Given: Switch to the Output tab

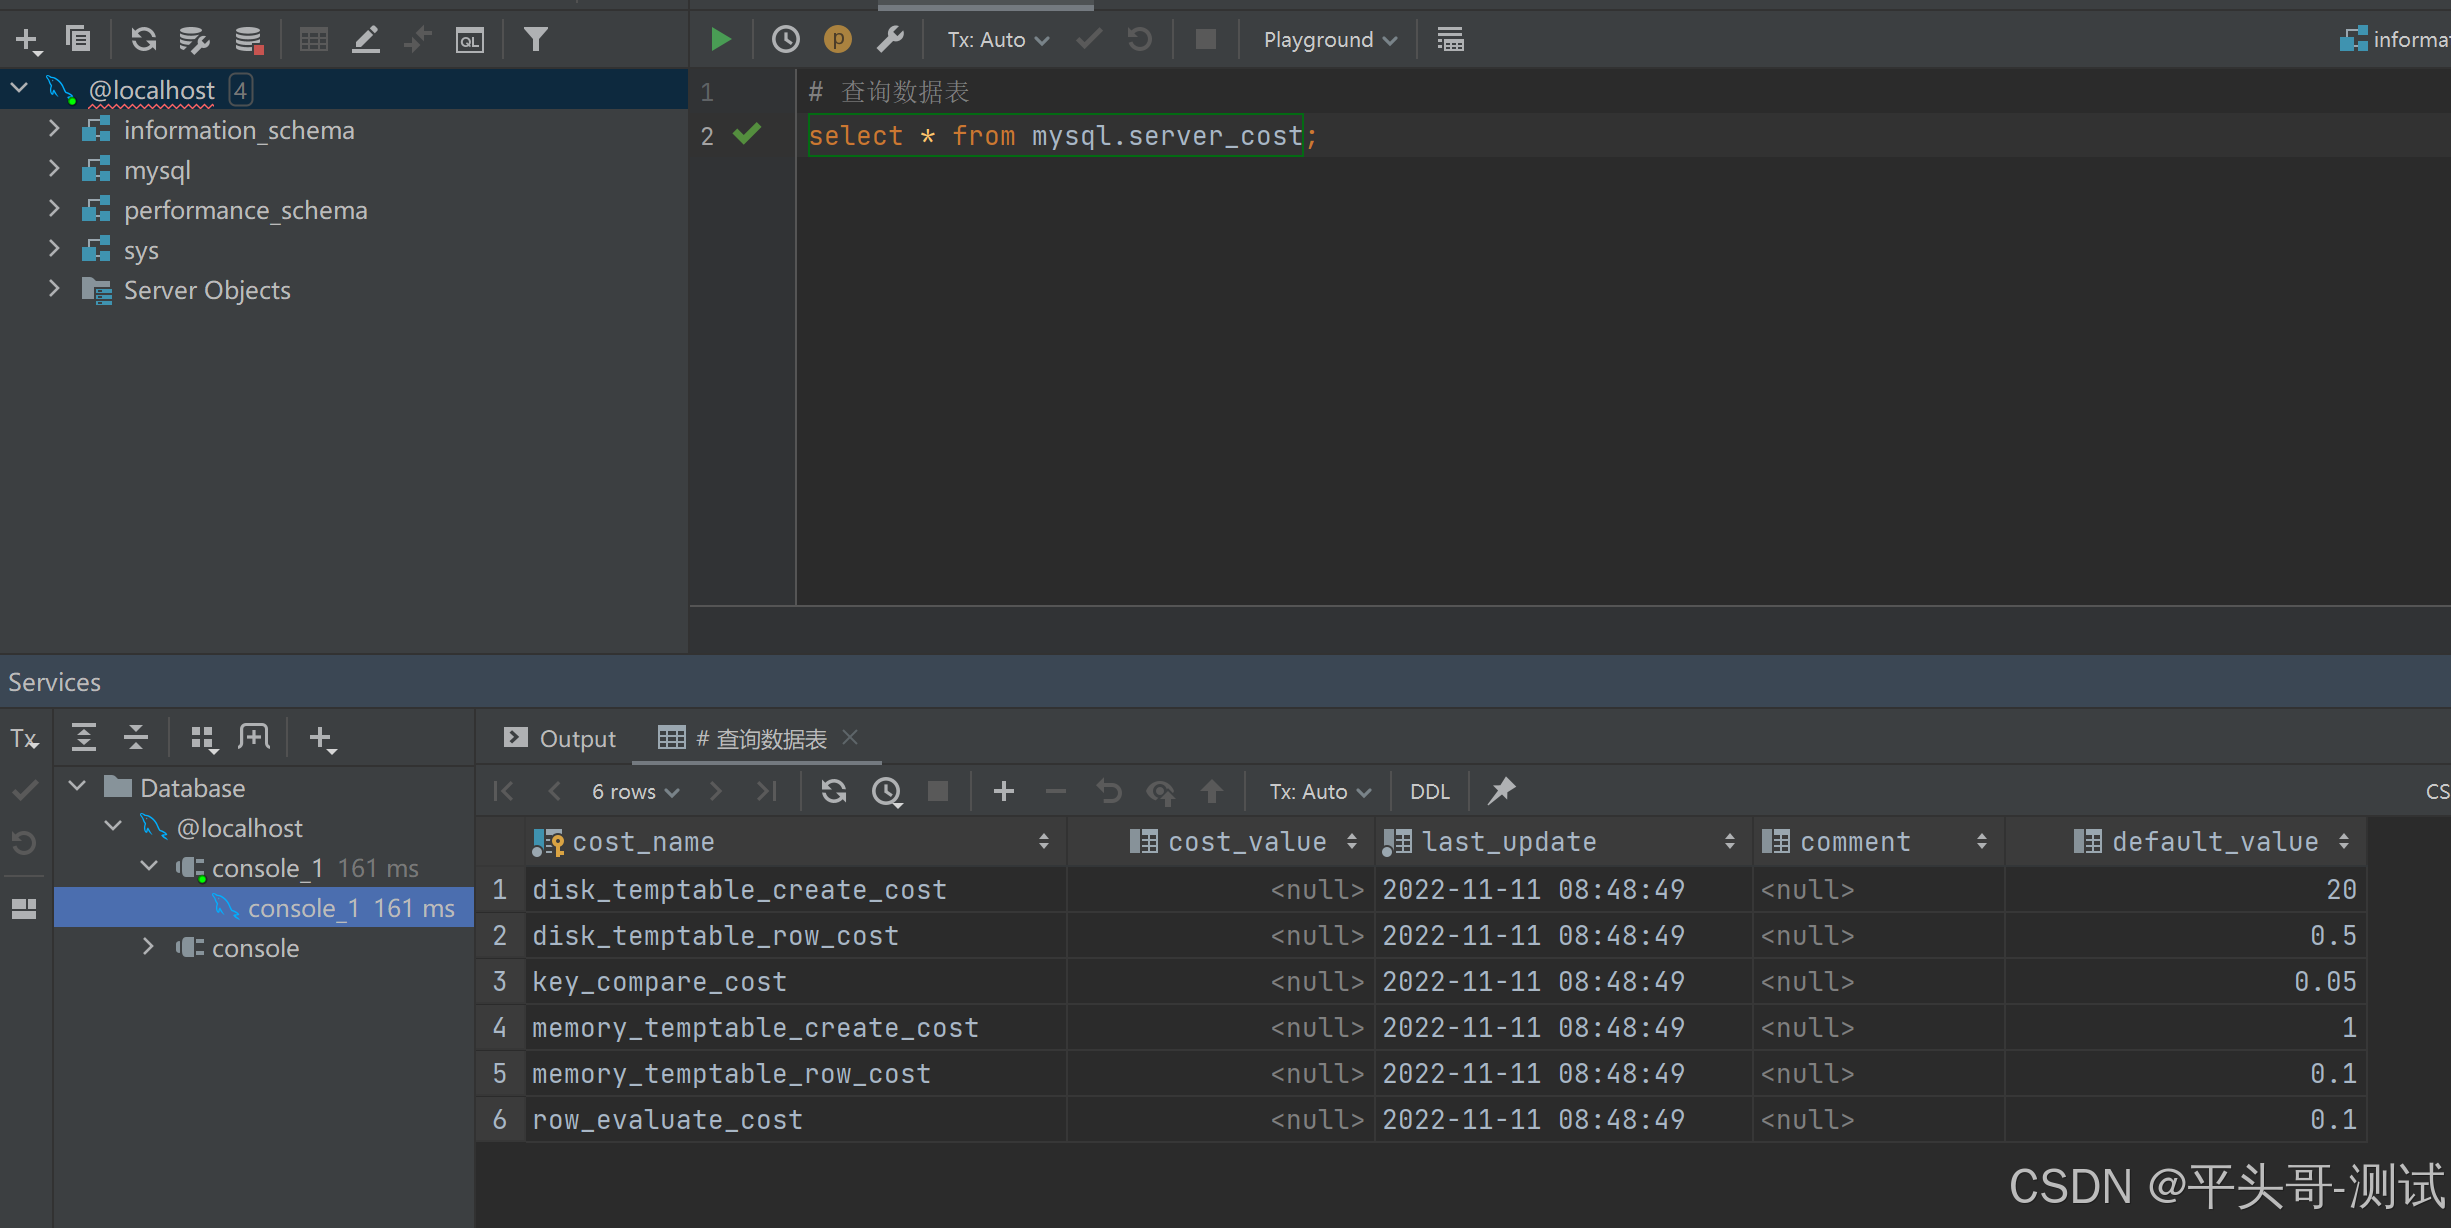Looking at the screenshot, I should click(560, 738).
